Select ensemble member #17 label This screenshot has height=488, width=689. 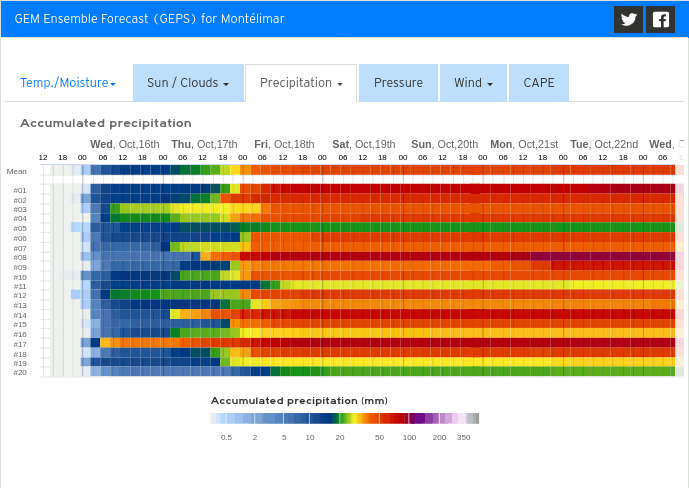click(x=20, y=345)
